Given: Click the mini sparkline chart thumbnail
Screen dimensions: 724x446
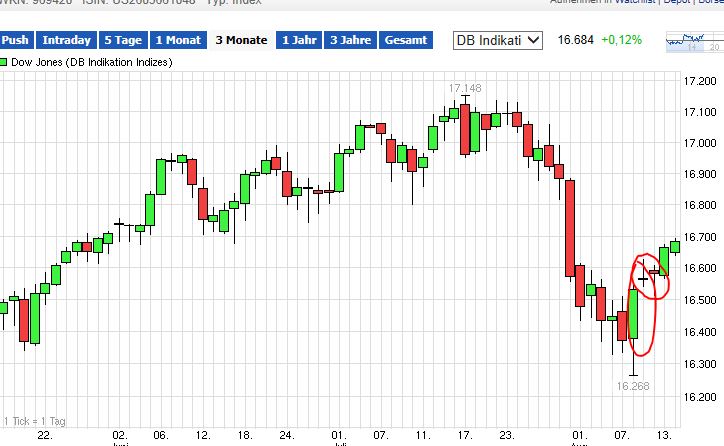Looking at the screenshot, I should pyautogui.click(x=694, y=42).
